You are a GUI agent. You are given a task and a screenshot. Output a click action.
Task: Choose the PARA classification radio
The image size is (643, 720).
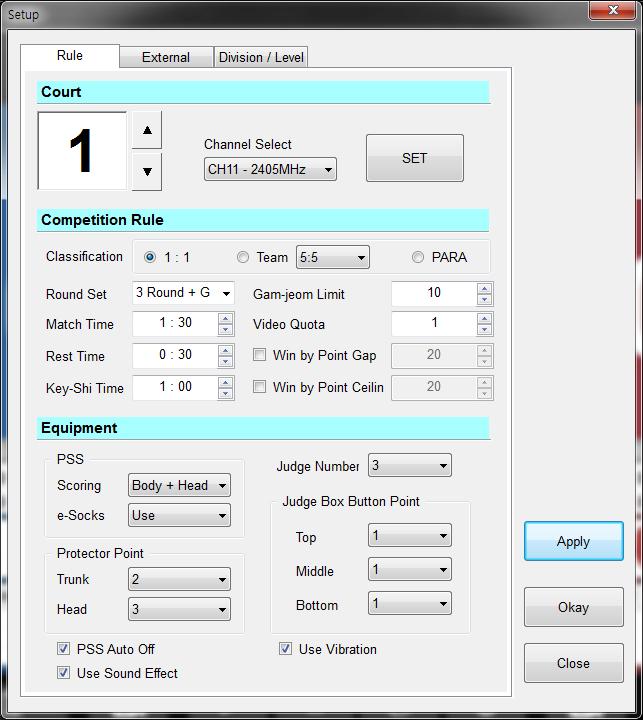click(417, 257)
